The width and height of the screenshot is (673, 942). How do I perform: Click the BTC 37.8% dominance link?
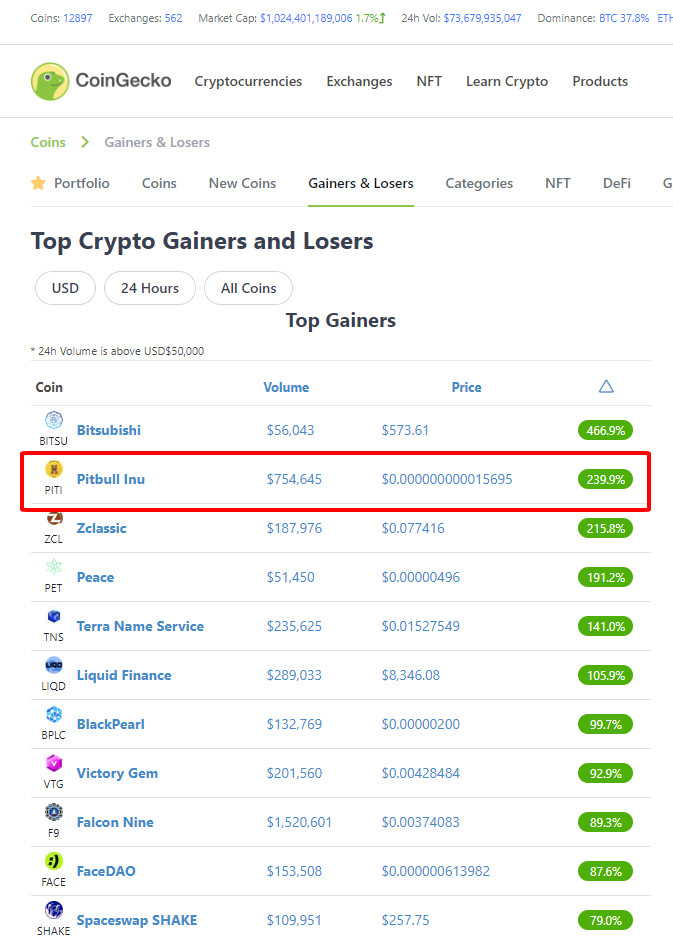624,18
